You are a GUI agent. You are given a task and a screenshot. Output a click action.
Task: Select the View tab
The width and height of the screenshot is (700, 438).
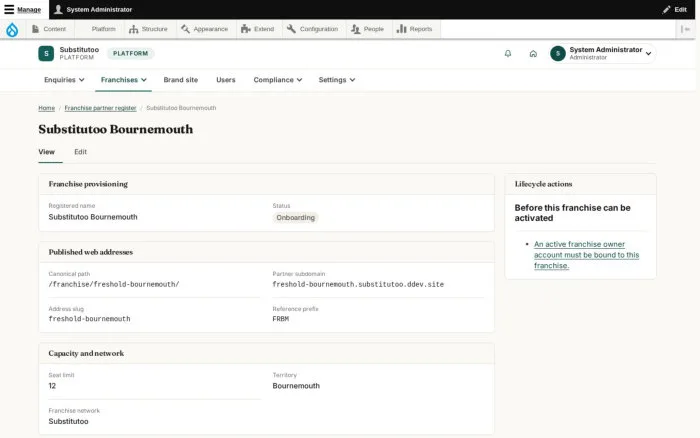[46, 152]
